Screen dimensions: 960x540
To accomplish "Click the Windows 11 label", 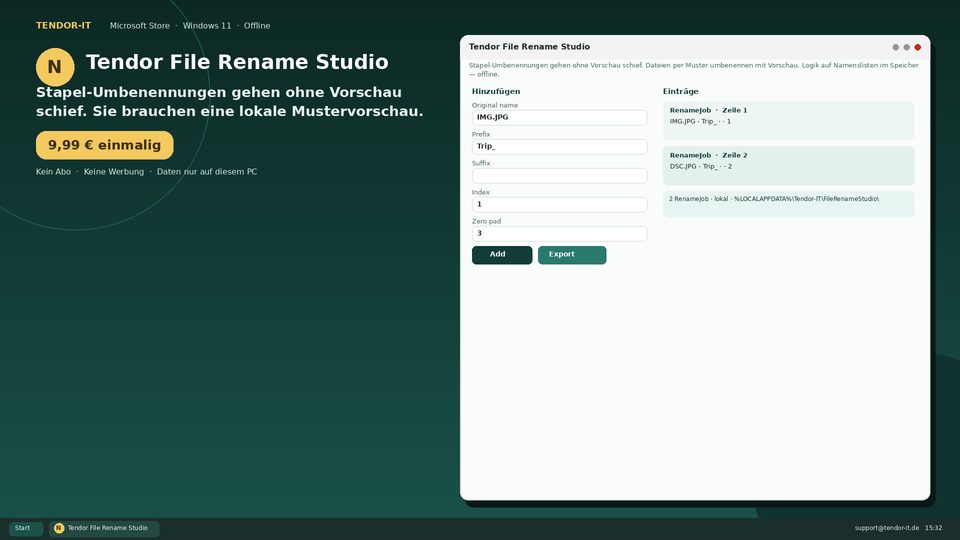I will 207,26.
